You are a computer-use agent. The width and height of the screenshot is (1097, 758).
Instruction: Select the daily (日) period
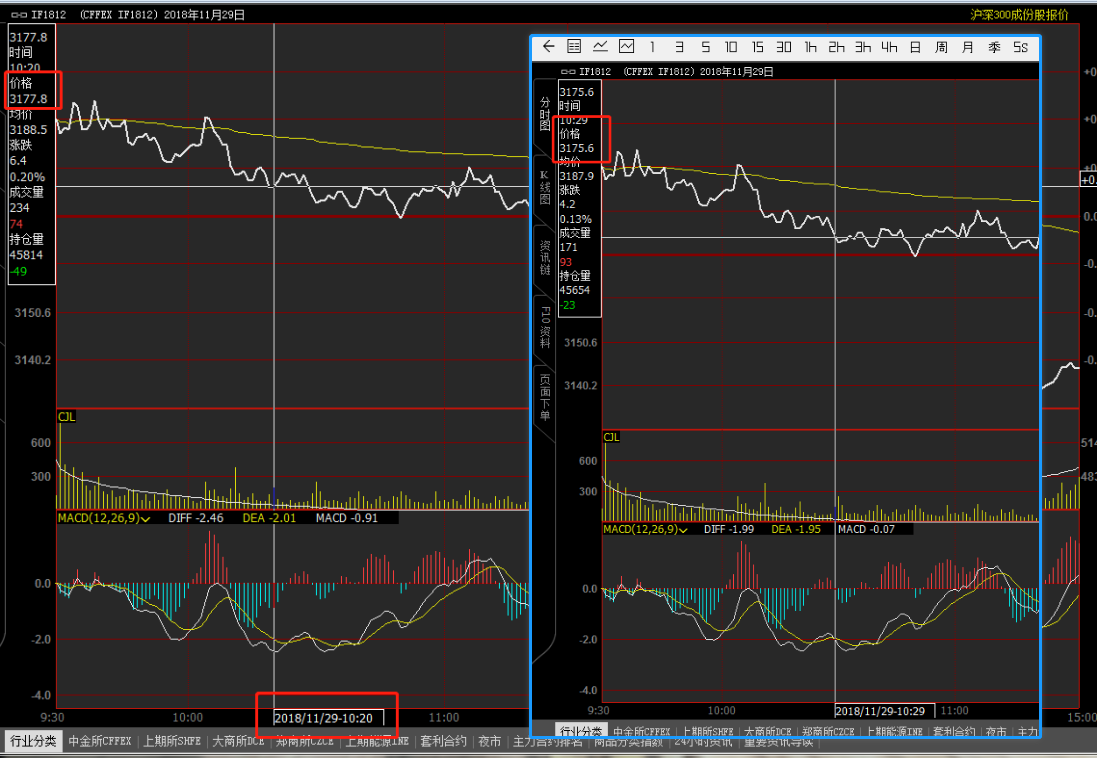(x=915, y=47)
